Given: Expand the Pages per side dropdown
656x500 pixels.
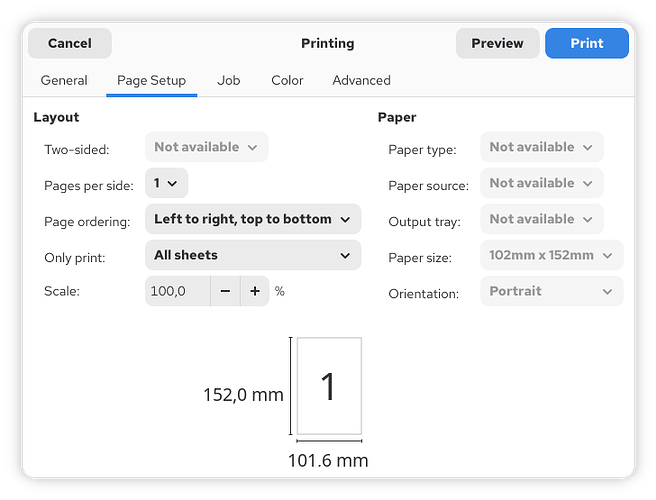Looking at the screenshot, I should pos(166,183).
